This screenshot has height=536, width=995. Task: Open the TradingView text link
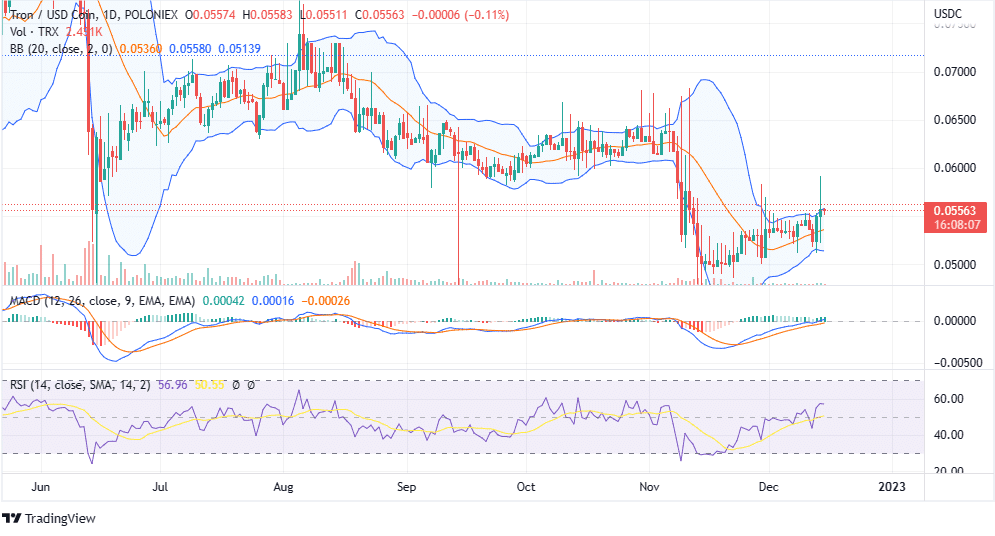(x=60, y=518)
